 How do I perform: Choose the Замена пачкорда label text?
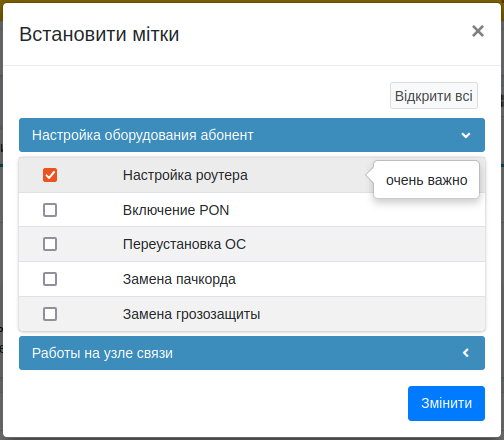pyautogui.click(x=179, y=279)
